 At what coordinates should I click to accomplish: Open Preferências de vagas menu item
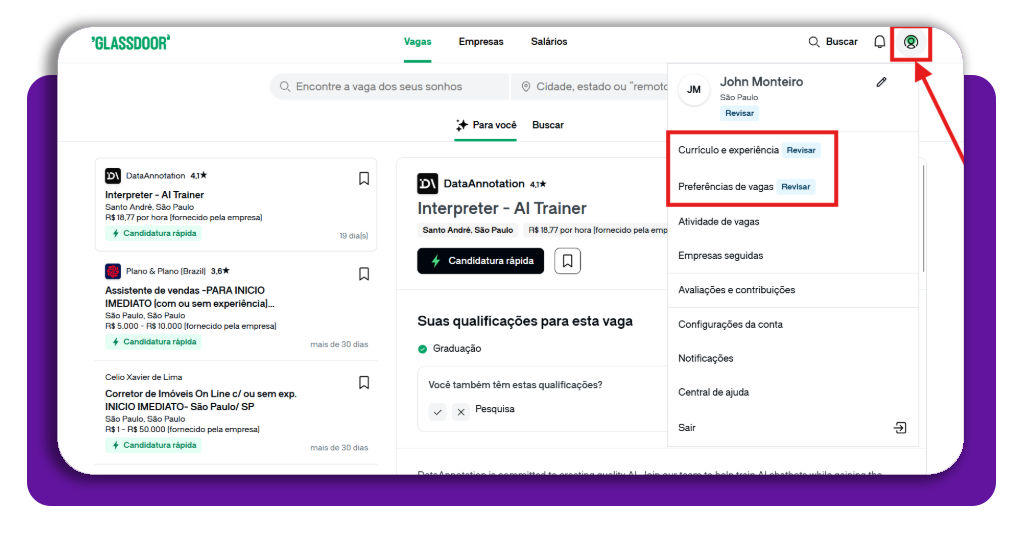pyautogui.click(x=726, y=187)
